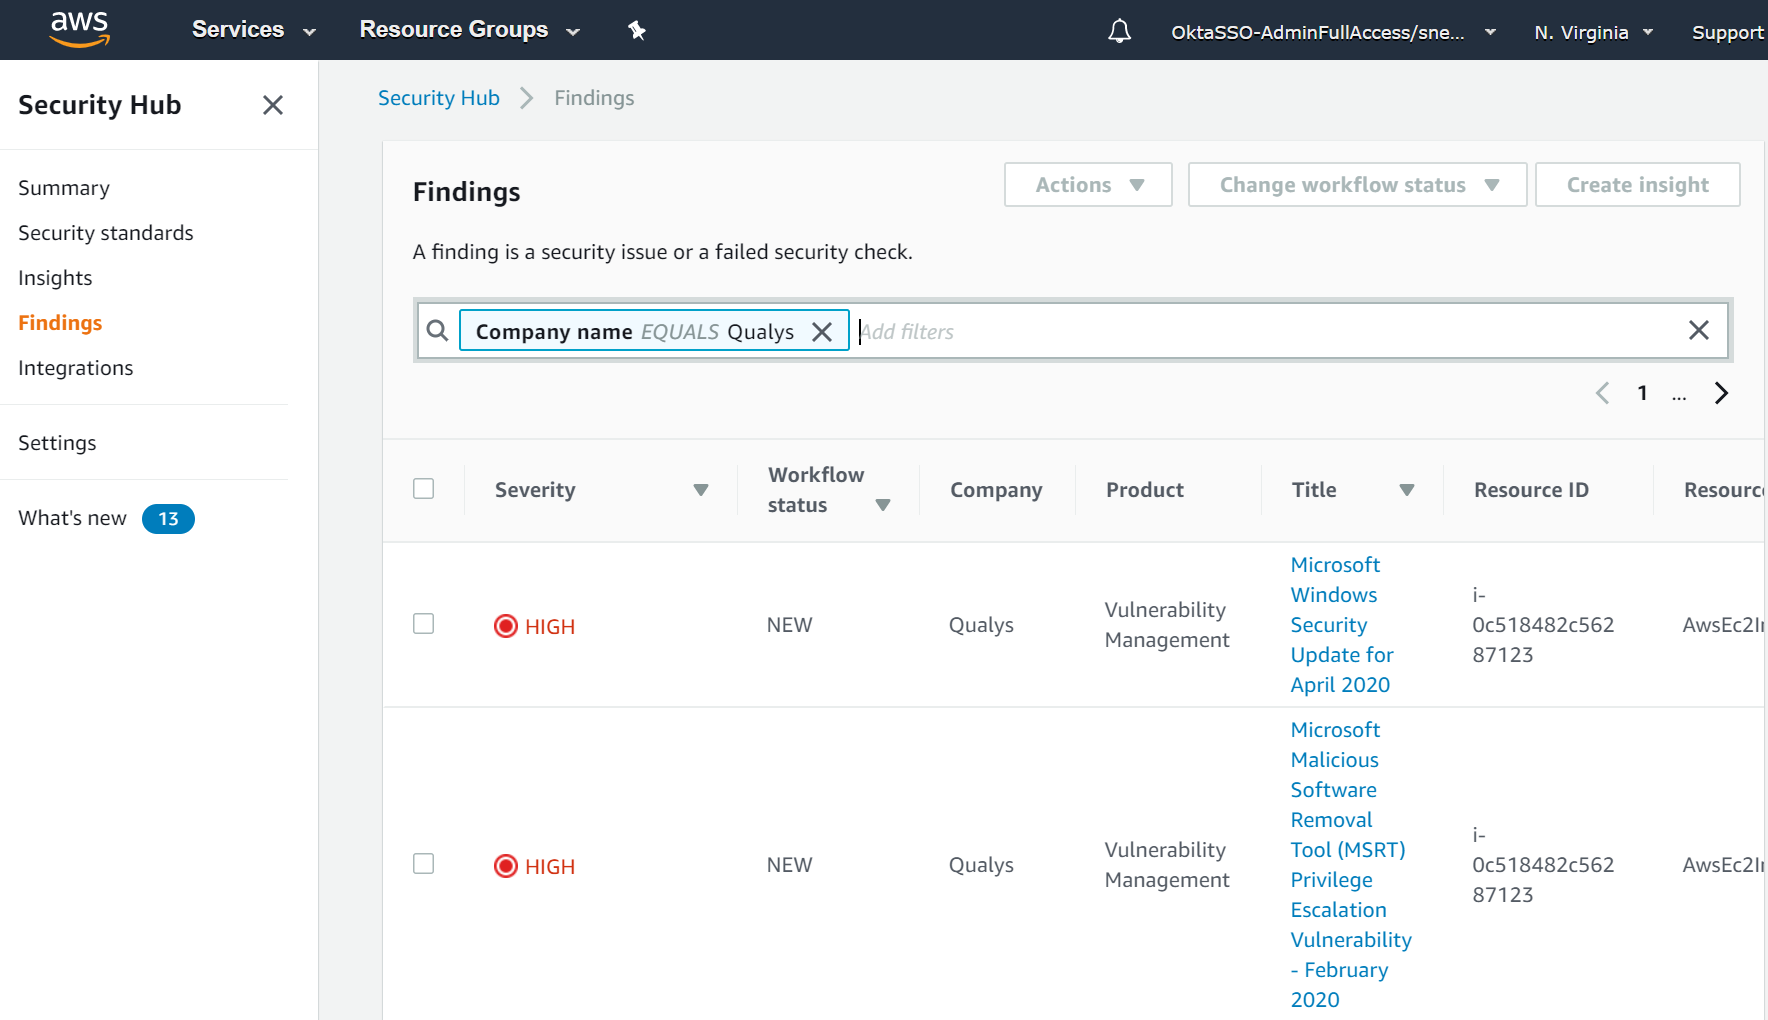Open the N. Virginia region selector
This screenshot has height=1020, width=1768.
1594,32
